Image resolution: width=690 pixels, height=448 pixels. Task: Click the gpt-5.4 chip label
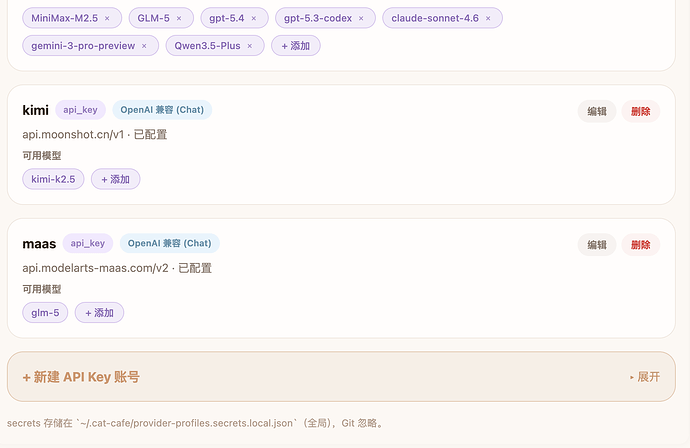227,18
